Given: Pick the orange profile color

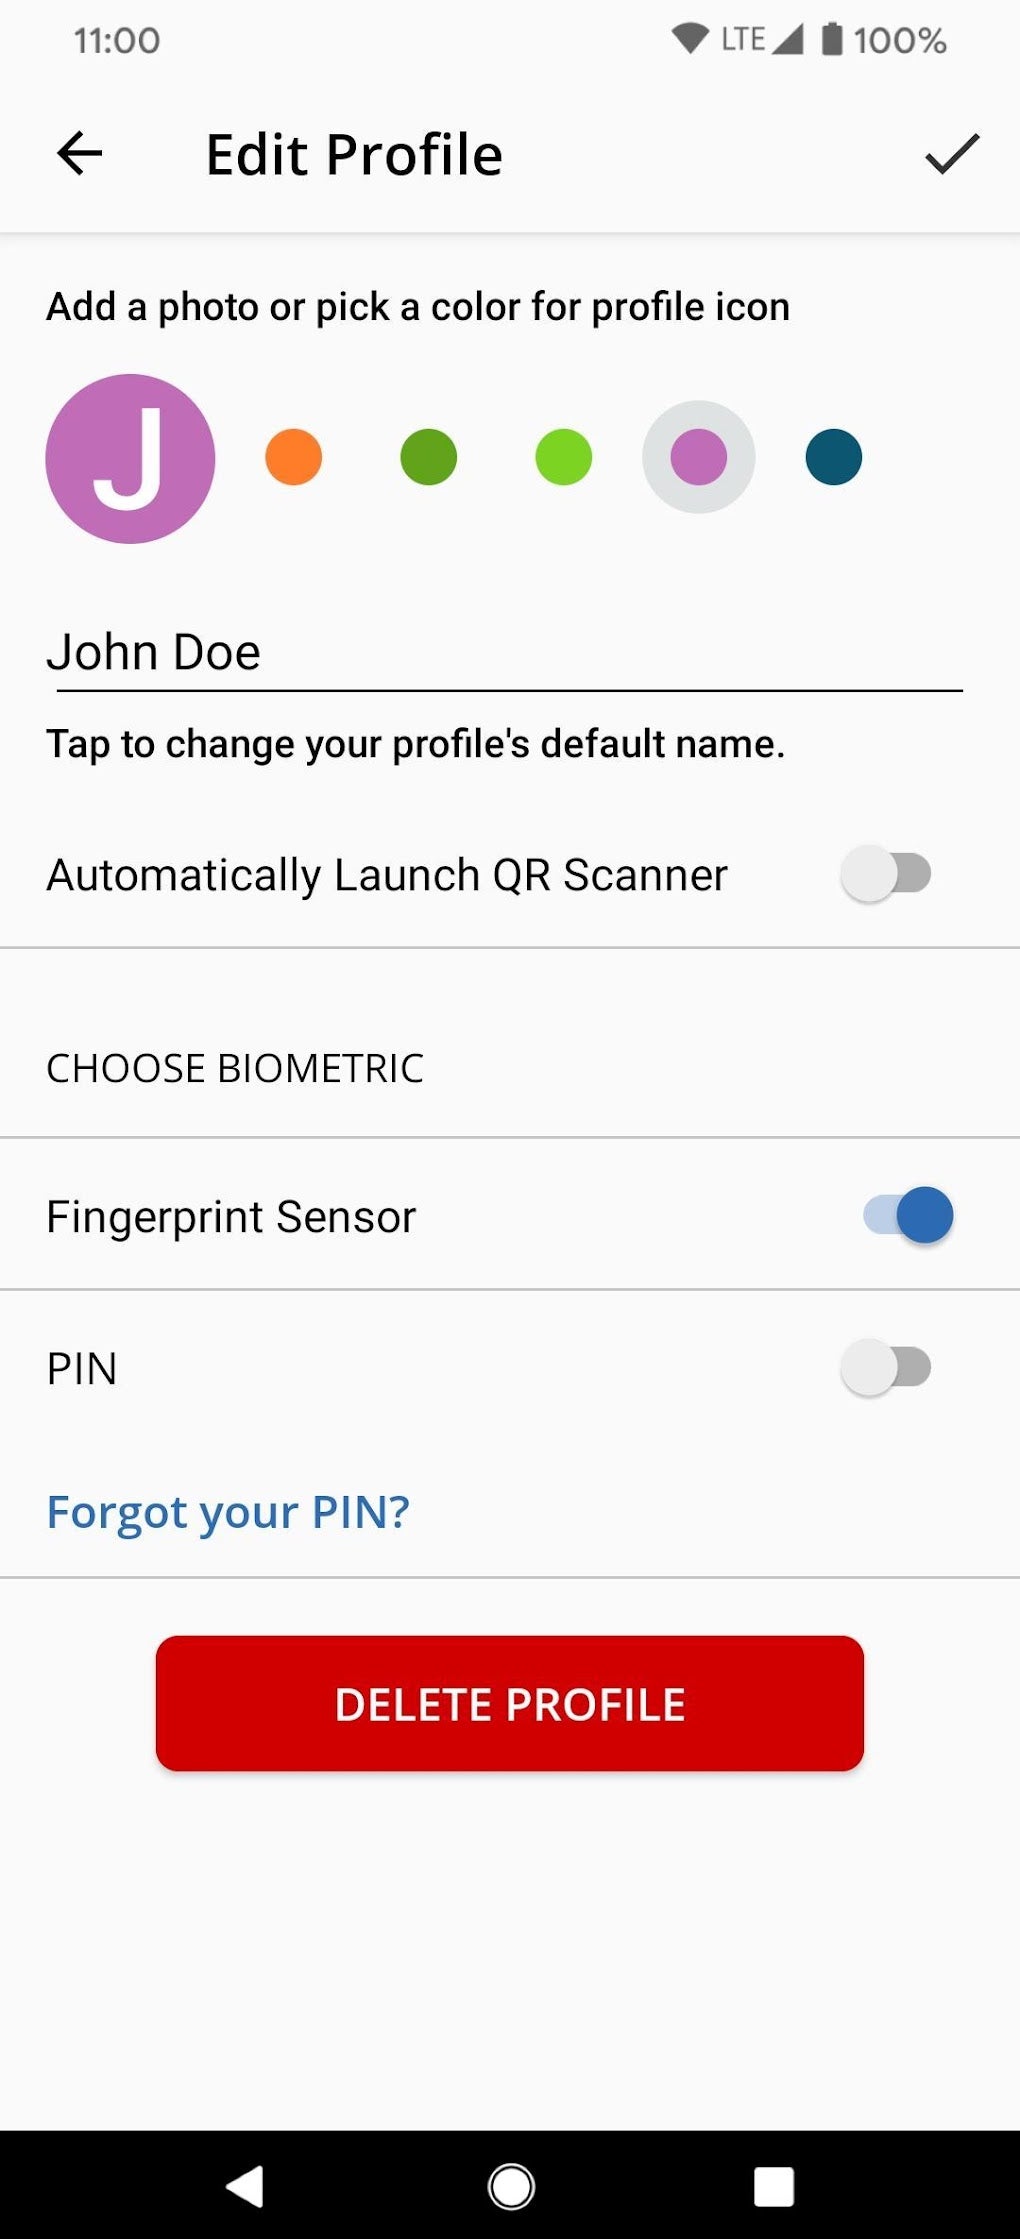Looking at the screenshot, I should click(x=293, y=457).
